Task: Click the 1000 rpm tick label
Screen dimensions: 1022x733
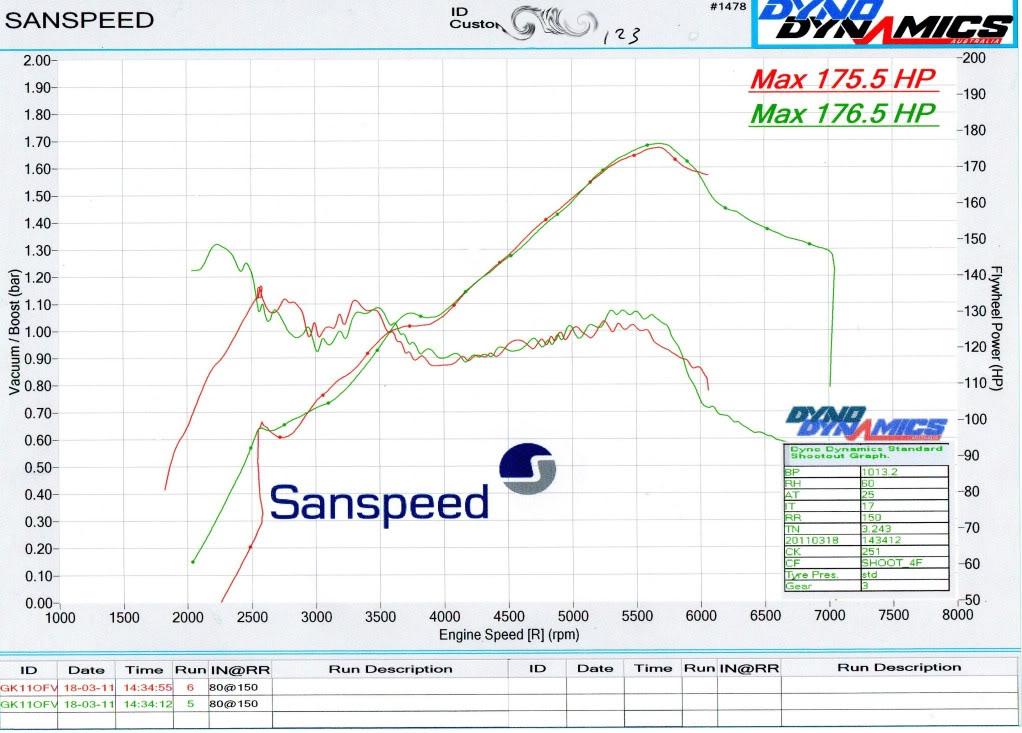Action: pyautogui.click(x=60, y=618)
